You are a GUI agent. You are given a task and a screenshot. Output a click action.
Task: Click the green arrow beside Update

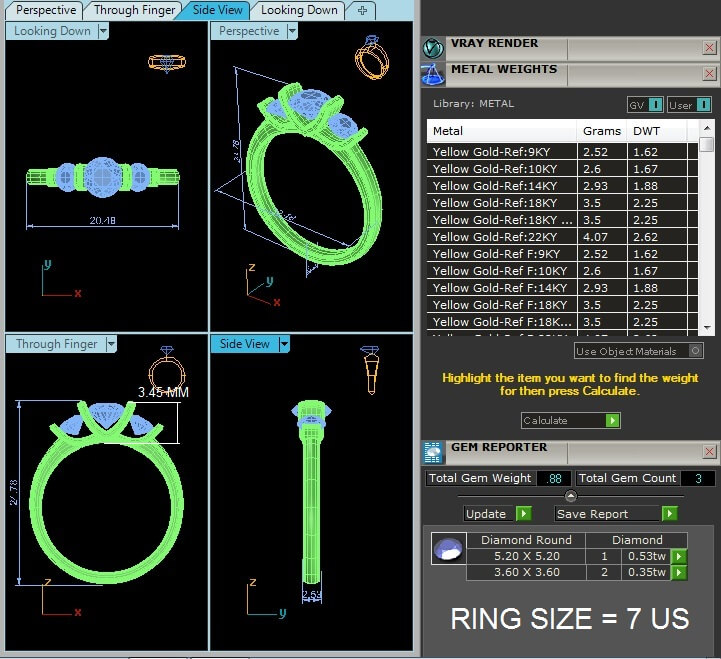coord(523,514)
